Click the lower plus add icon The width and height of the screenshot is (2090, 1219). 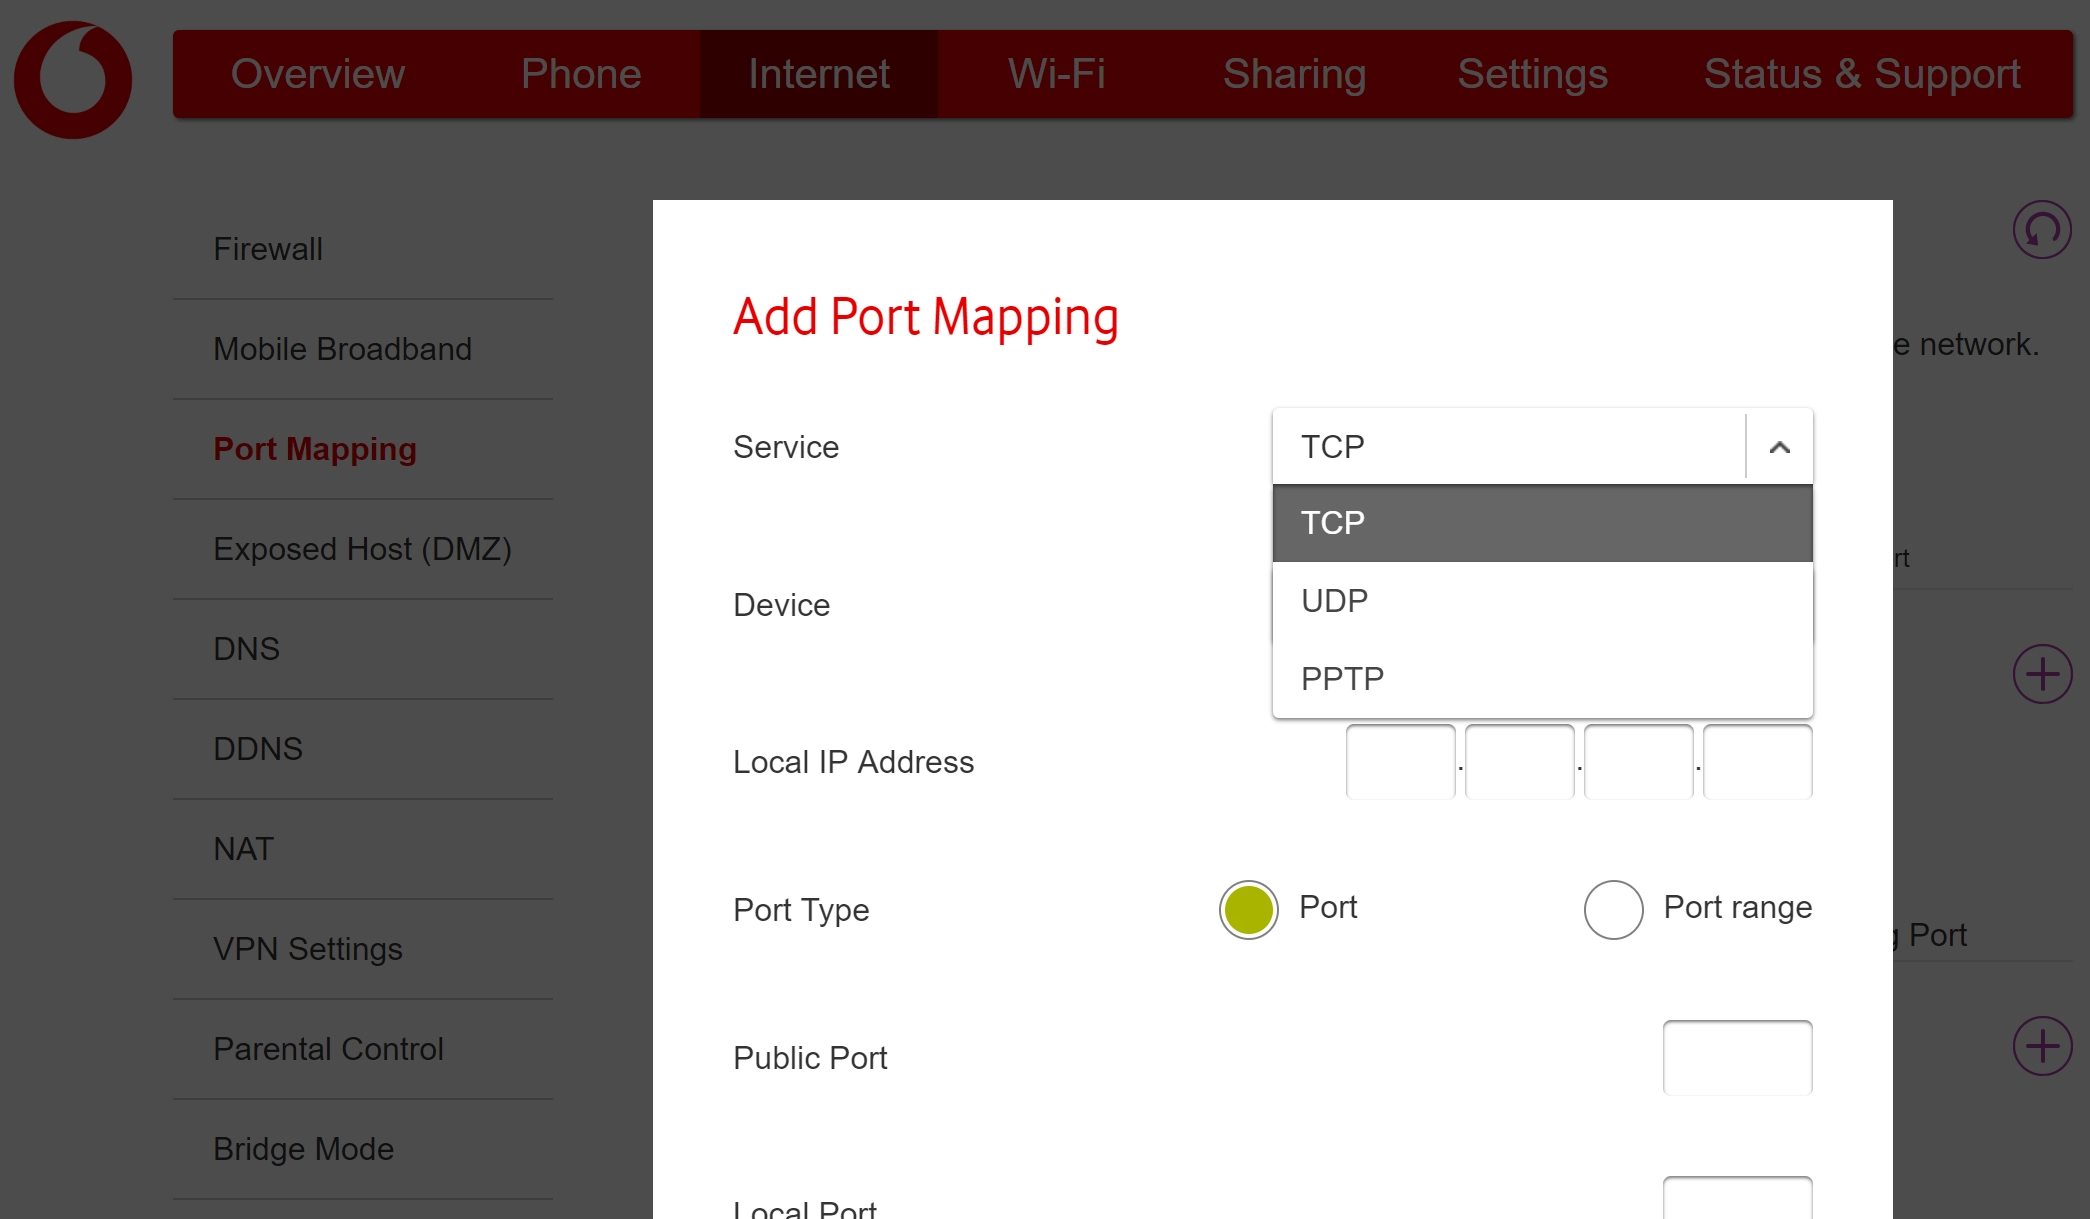pyautogui.click(x=2042, y=1046)
